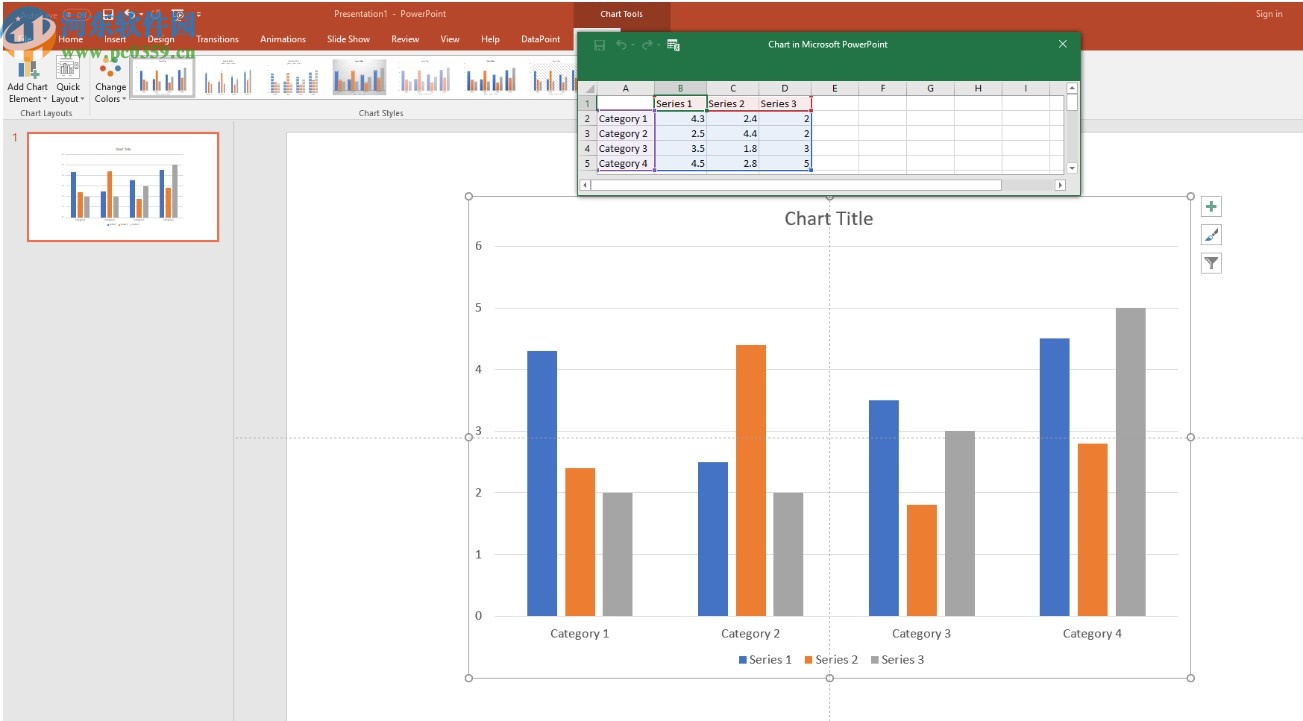1303x721 pixels.
Task: Select the Series 3 header cell in data sheet
Action: [x=784, y=103]
